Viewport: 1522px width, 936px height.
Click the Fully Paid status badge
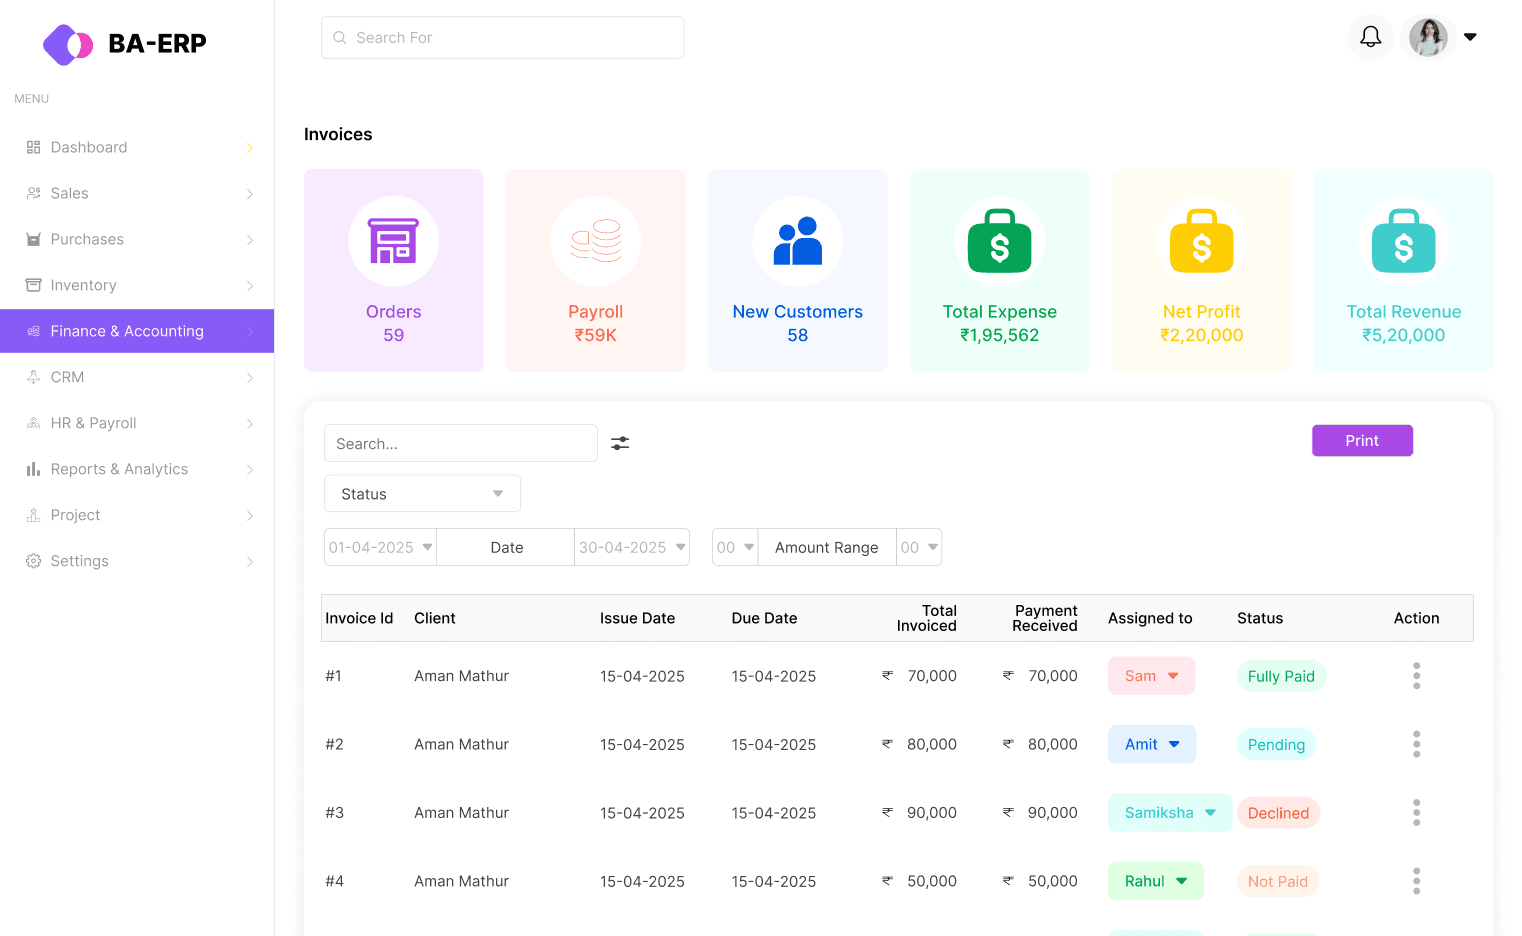[1281, 676]
